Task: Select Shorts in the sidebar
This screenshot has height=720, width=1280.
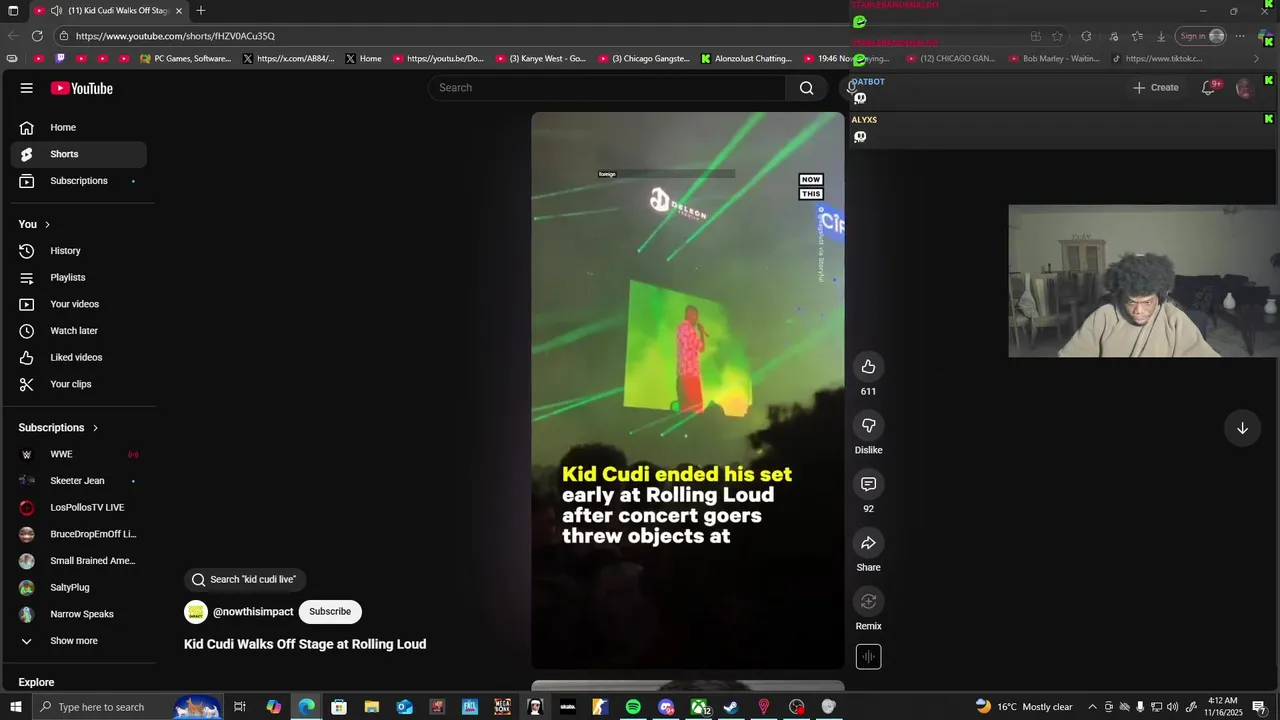Action: tap(79, 154)
